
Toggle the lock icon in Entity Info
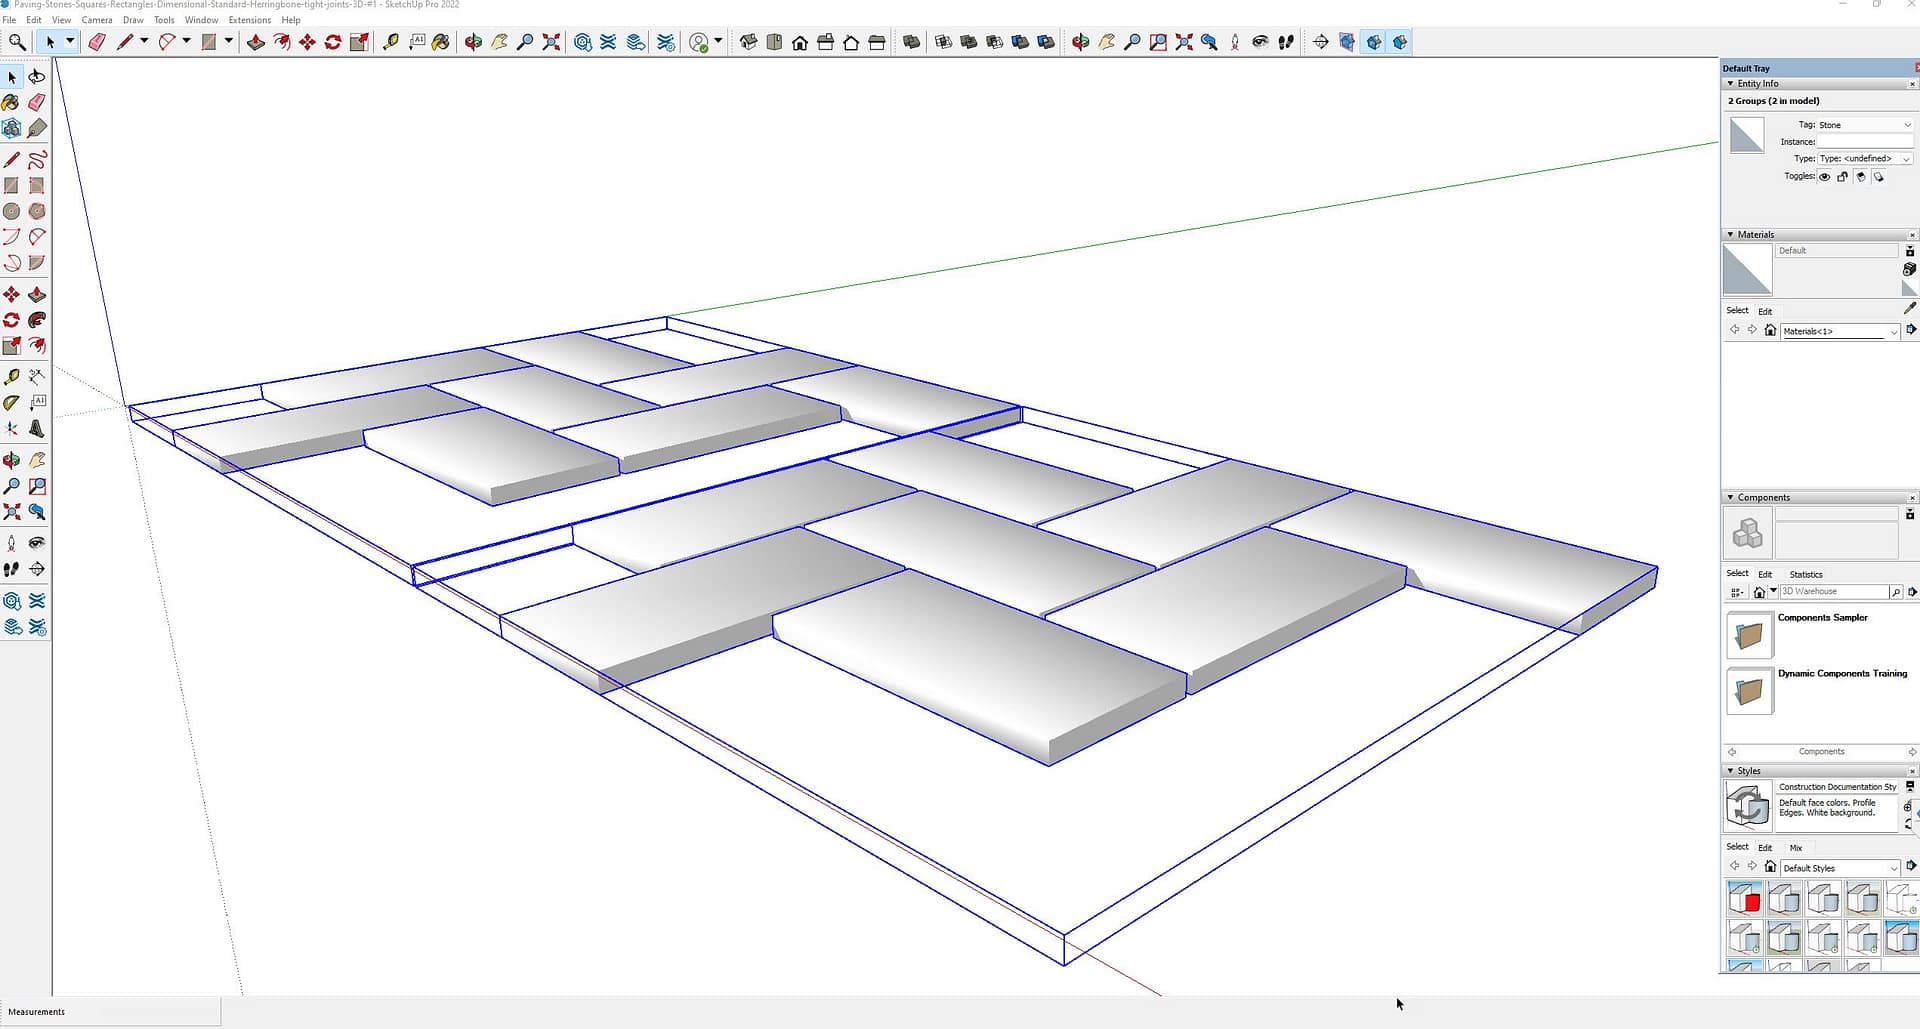(x=1842, y=177)
